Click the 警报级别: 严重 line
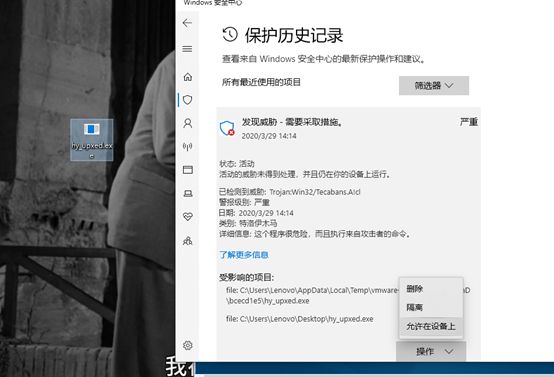 pyautogui.click(x=244, y=202)
